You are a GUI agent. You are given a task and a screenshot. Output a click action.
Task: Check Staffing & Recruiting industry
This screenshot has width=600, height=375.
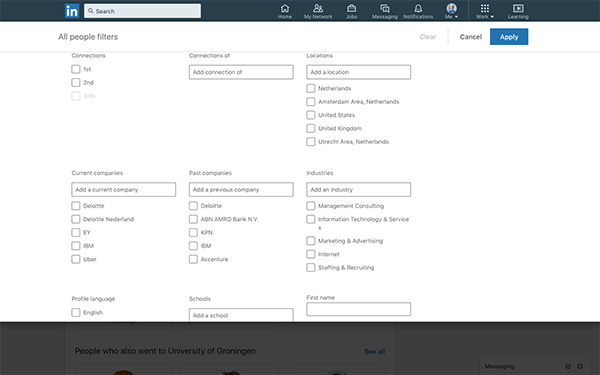click(x=311, y=267)
